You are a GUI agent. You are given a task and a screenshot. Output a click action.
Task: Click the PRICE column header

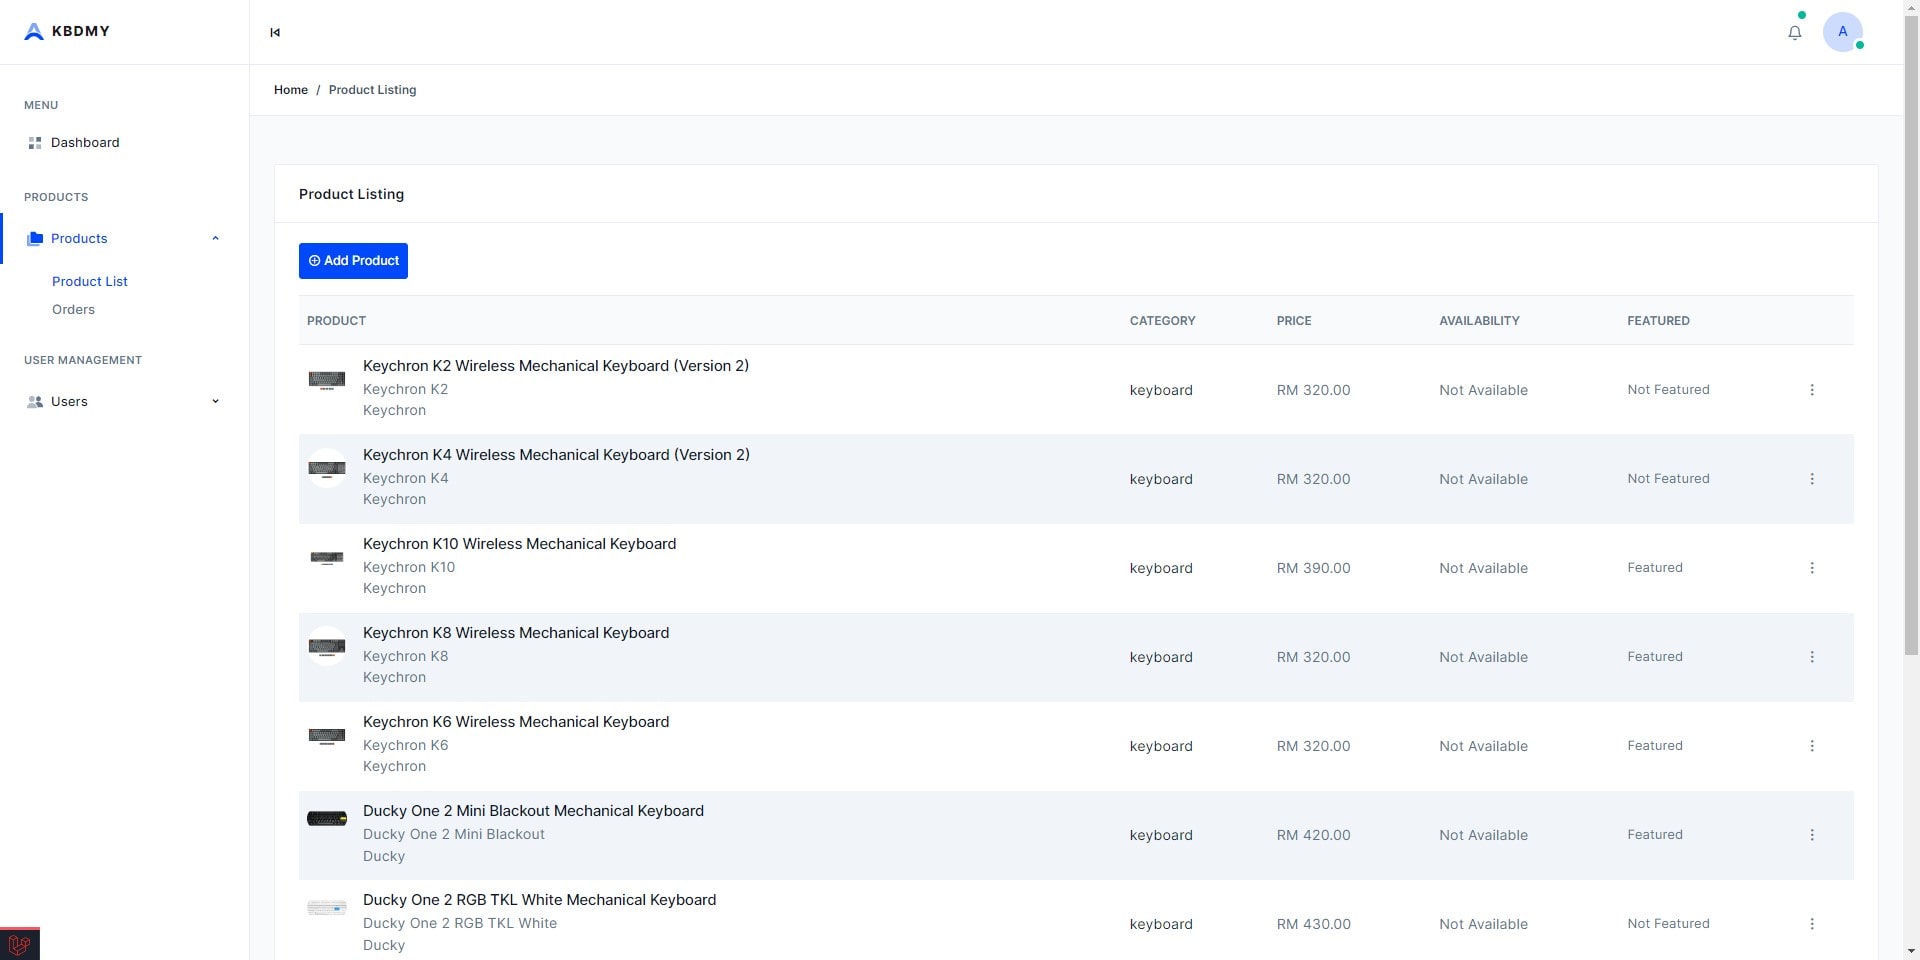pyautogui.click(x=1294, y=321)
